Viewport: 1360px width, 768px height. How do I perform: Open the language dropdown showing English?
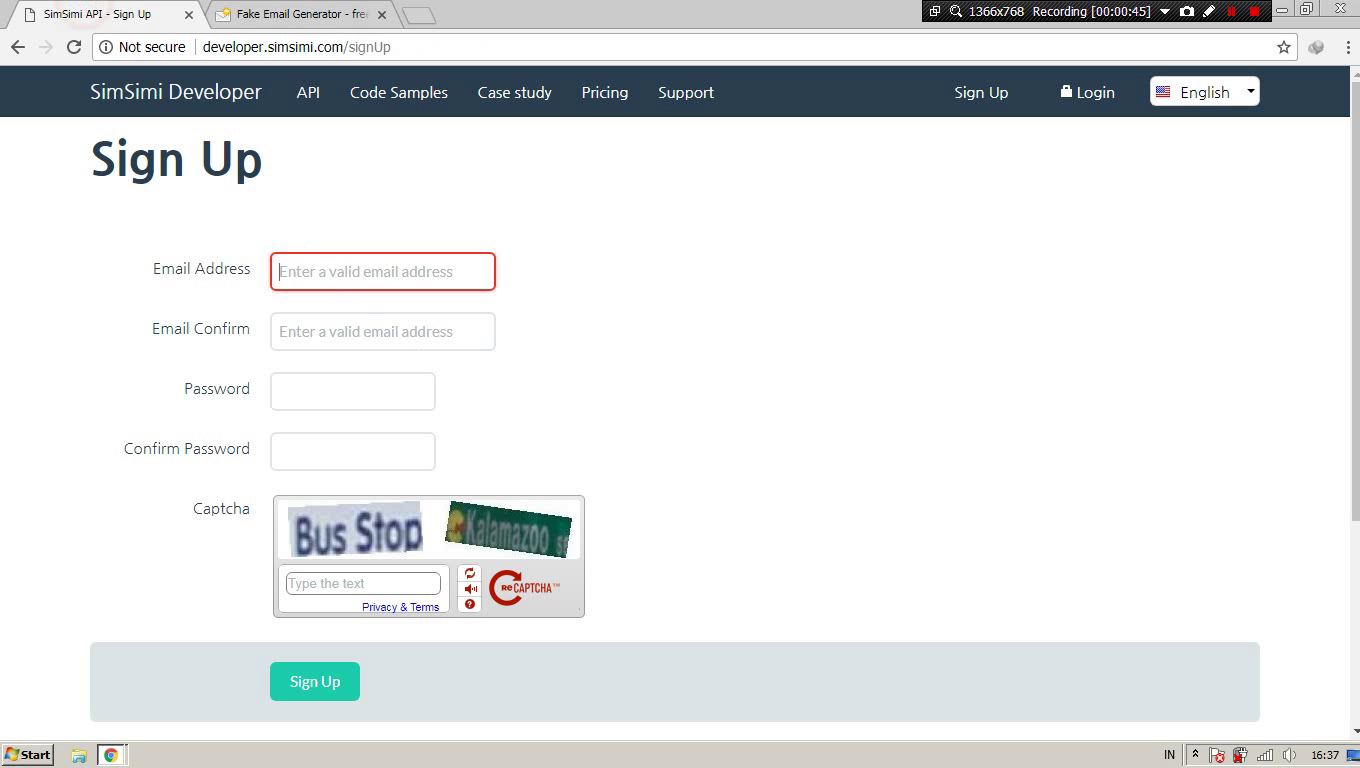(x=1205, y=92)
